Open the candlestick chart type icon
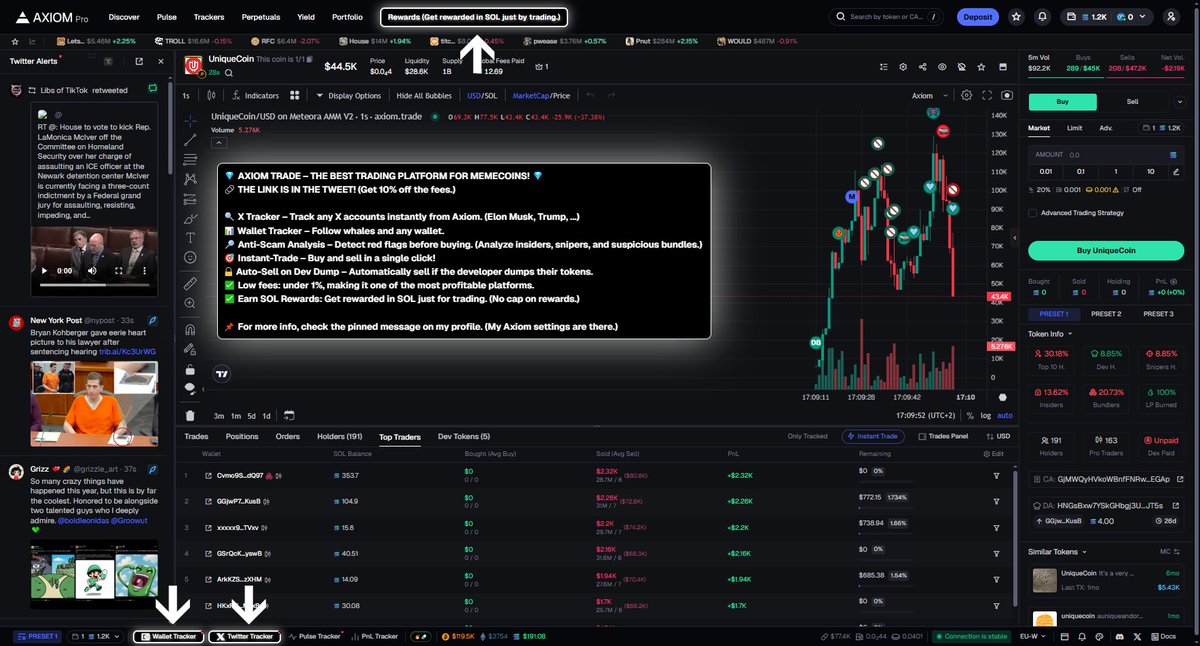Viewport: 1200px width, 646px height. (211, 95)
